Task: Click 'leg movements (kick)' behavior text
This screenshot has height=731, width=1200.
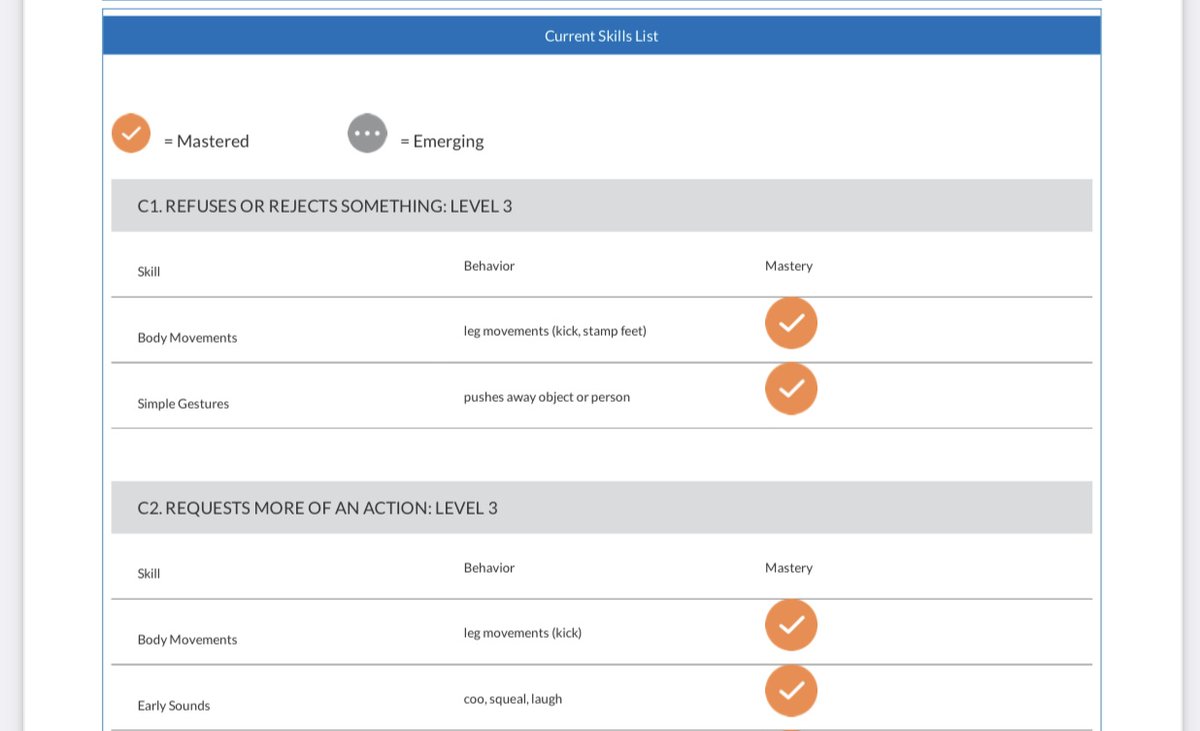Action: pyautogui.click(x=523, y=633)
